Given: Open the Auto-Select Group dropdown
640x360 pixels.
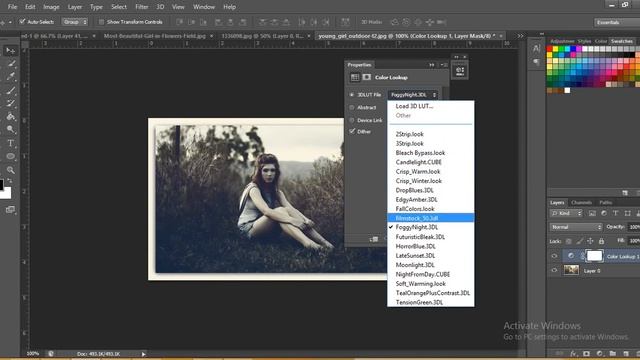Looking at the screenshot, I should tap(75, 22).
